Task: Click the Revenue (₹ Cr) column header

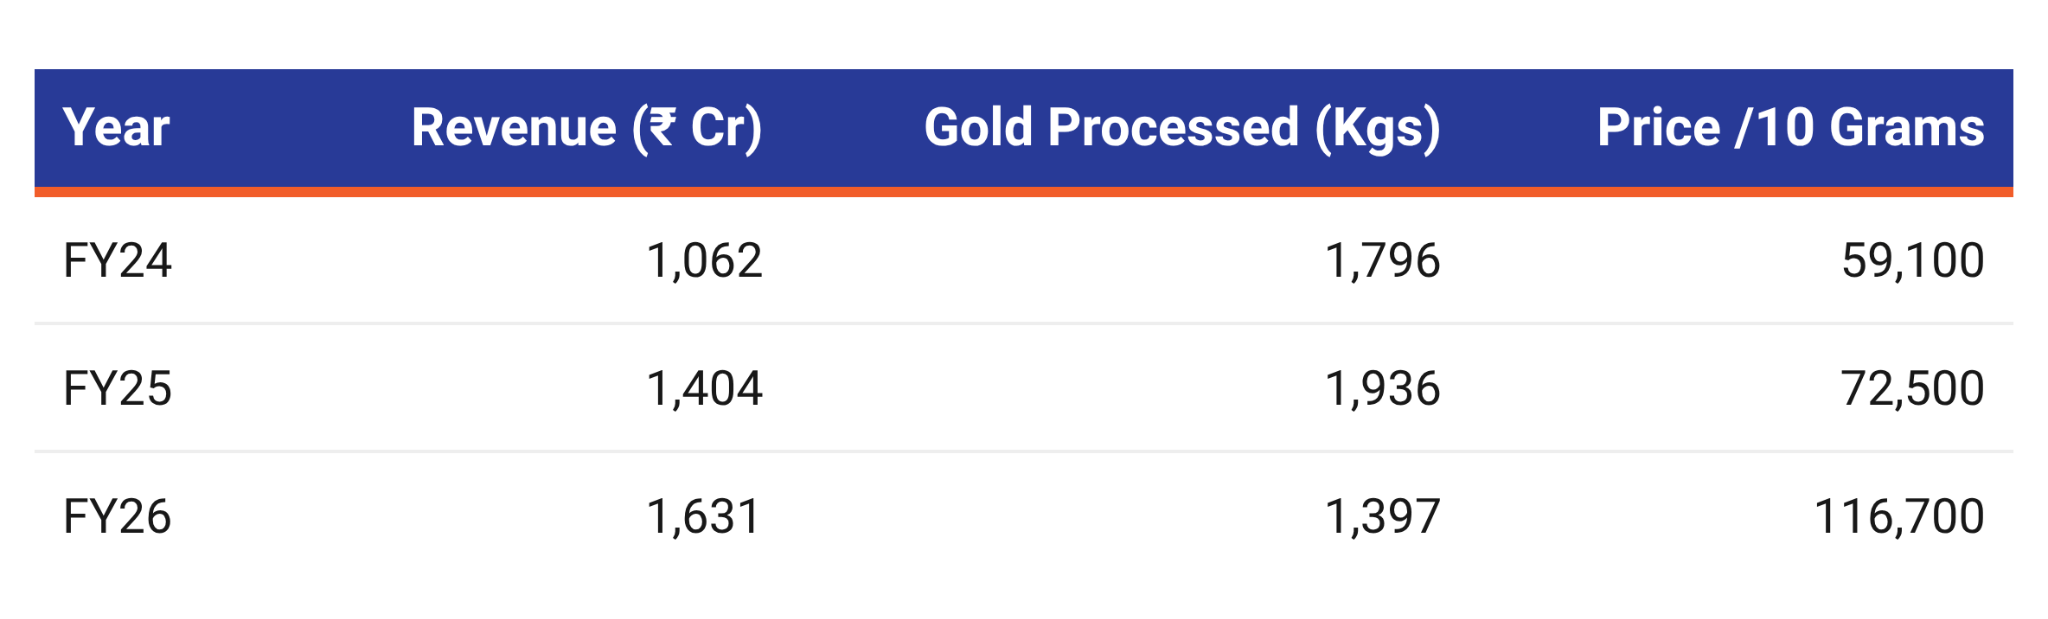Action: [x=587, y=129]
